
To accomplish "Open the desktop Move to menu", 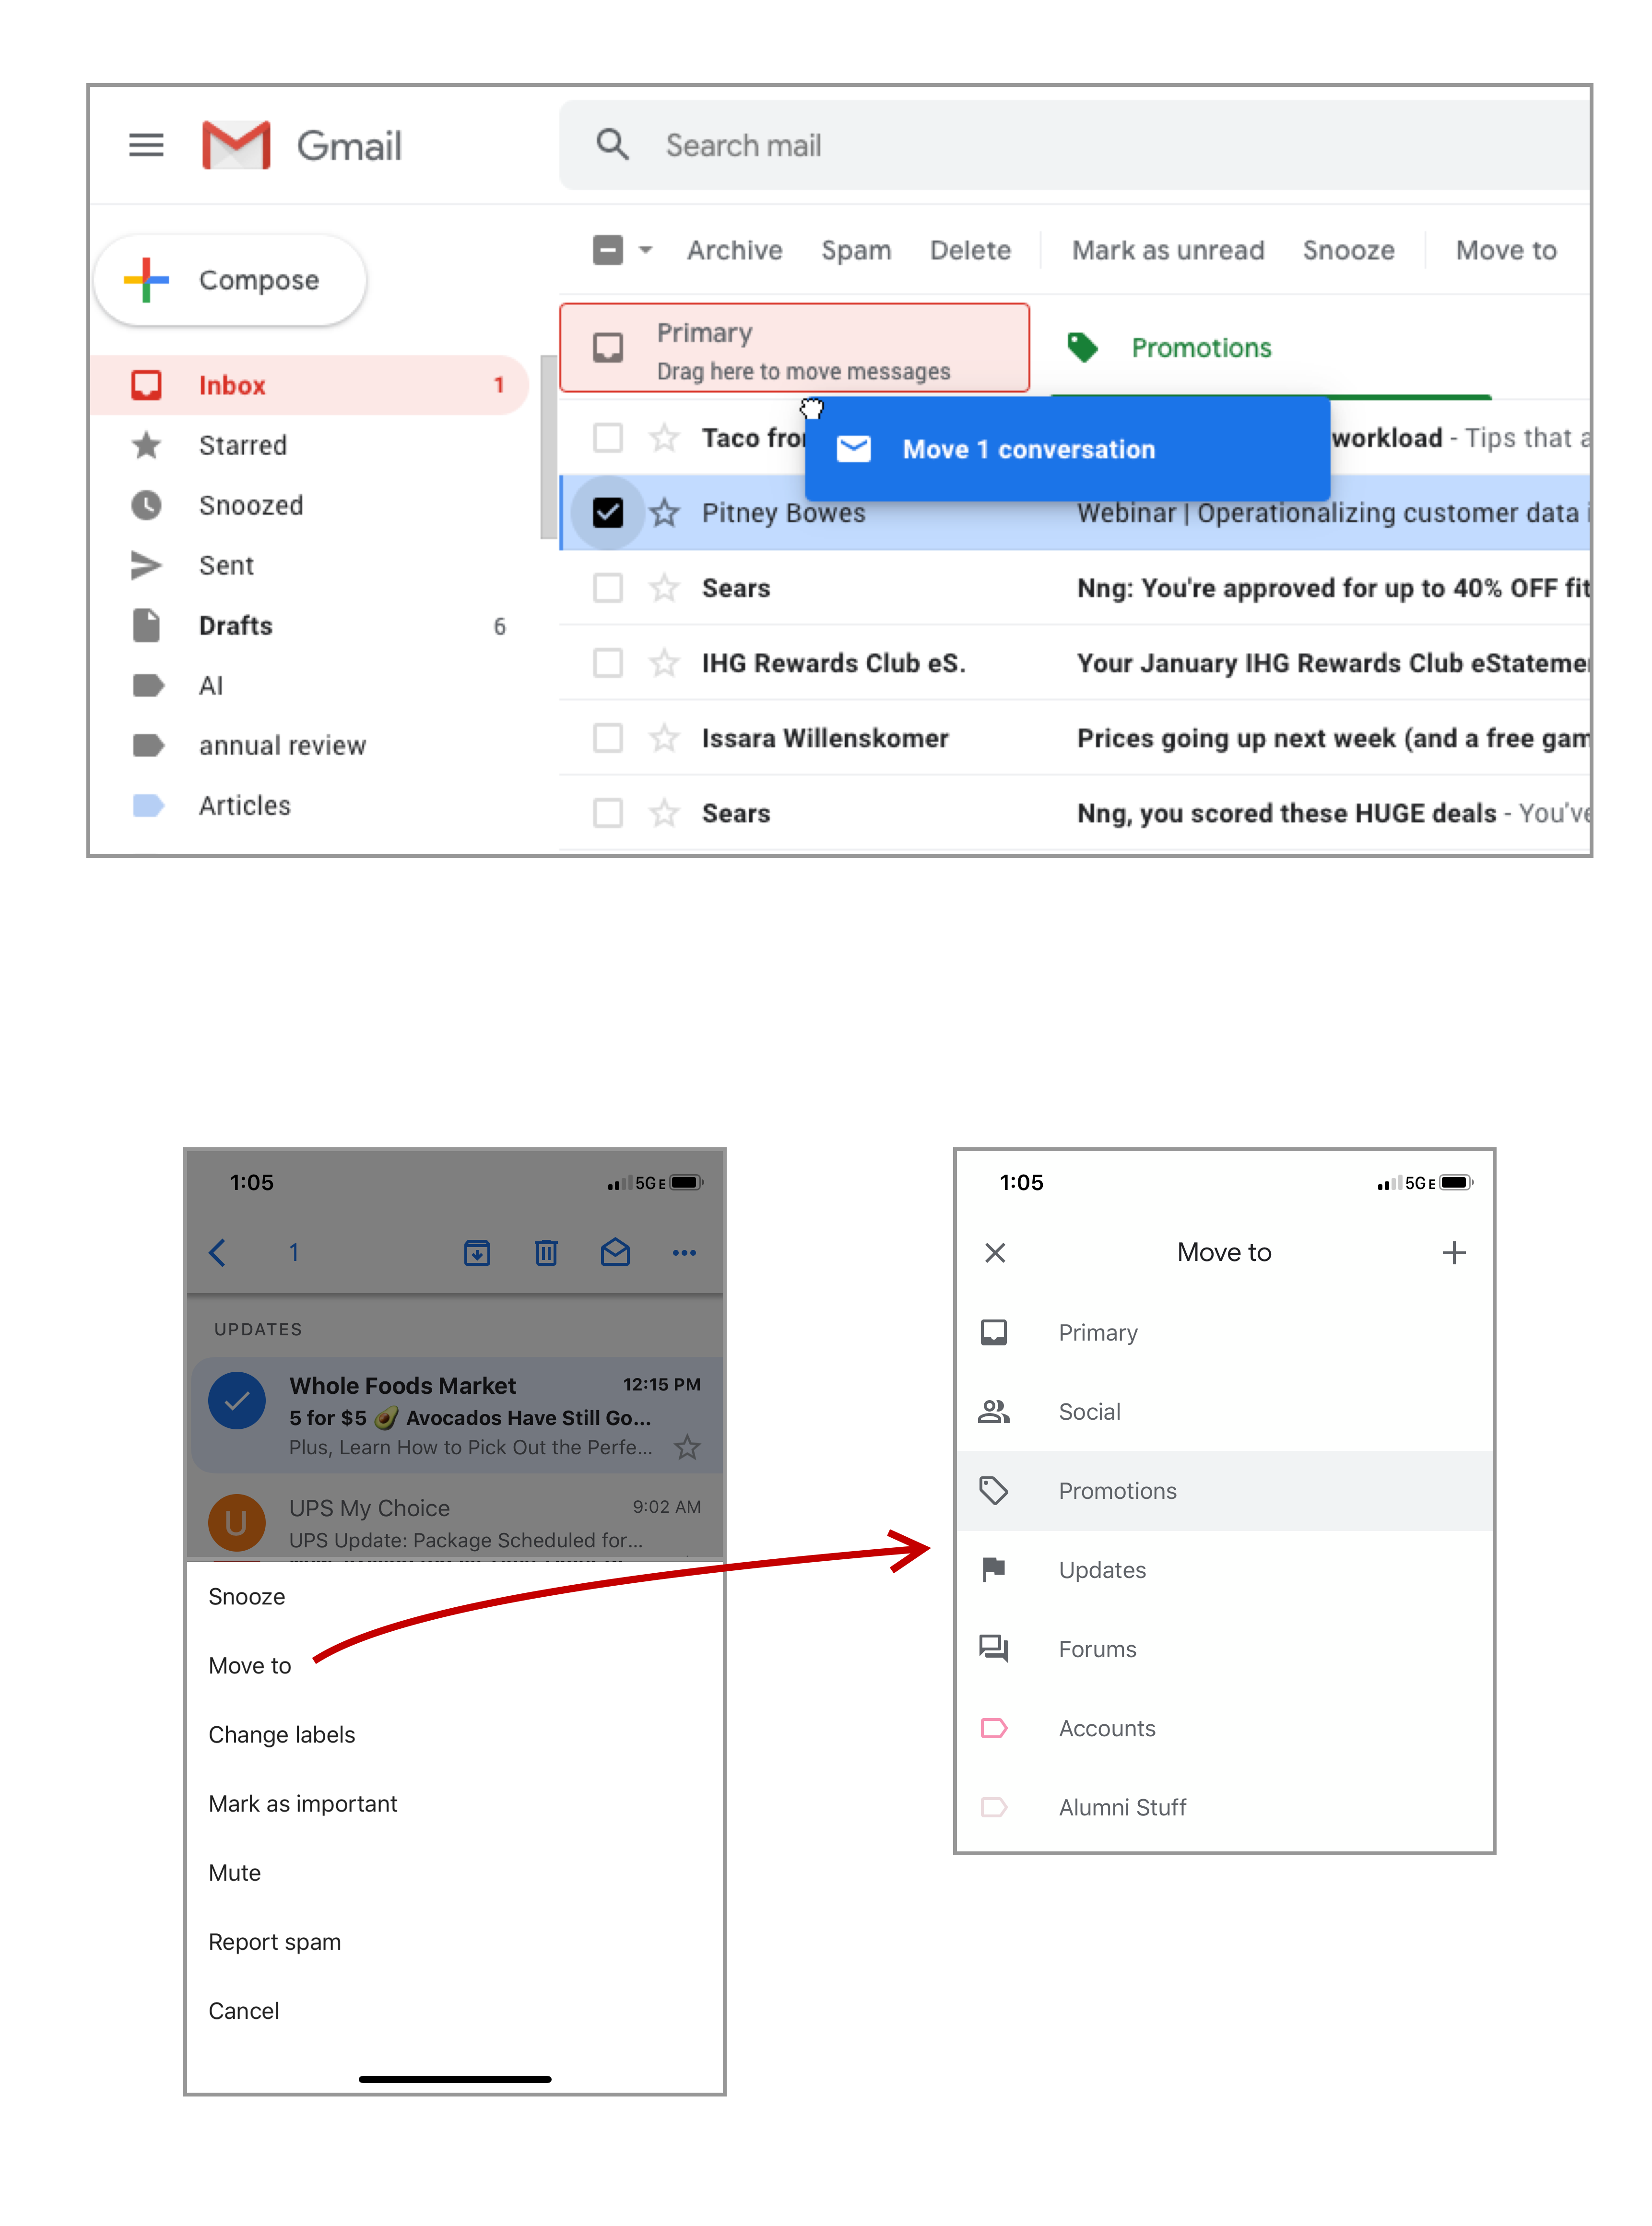I will point(1505,250).
